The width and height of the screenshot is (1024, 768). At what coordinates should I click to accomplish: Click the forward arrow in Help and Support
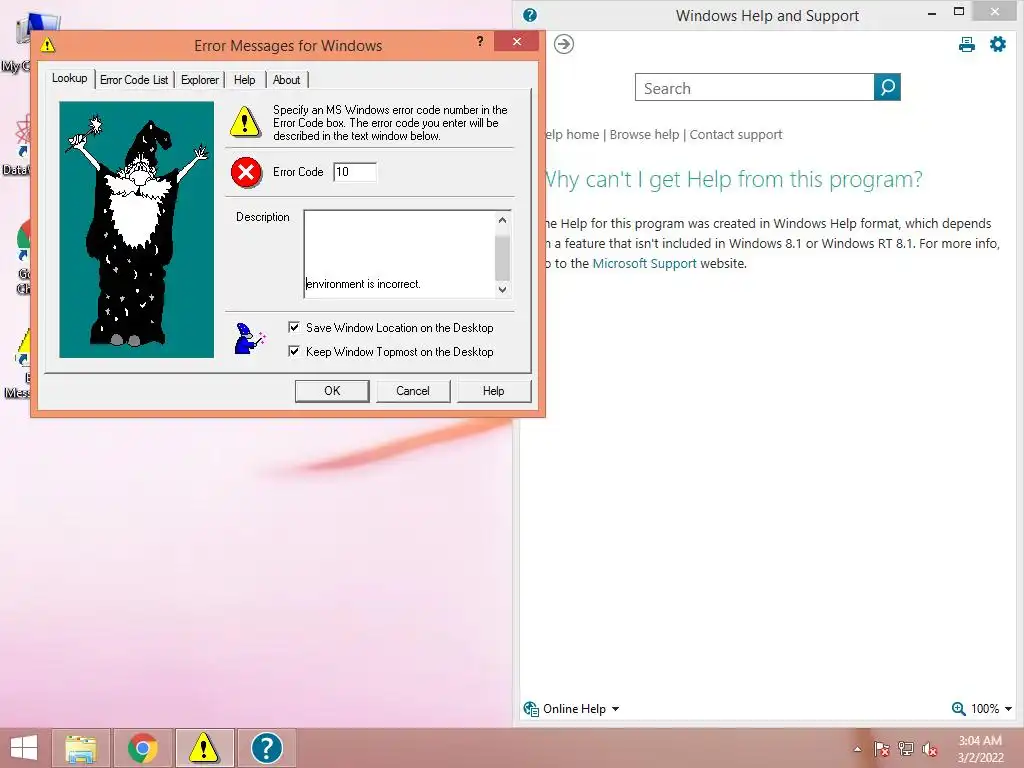[564, 44]
